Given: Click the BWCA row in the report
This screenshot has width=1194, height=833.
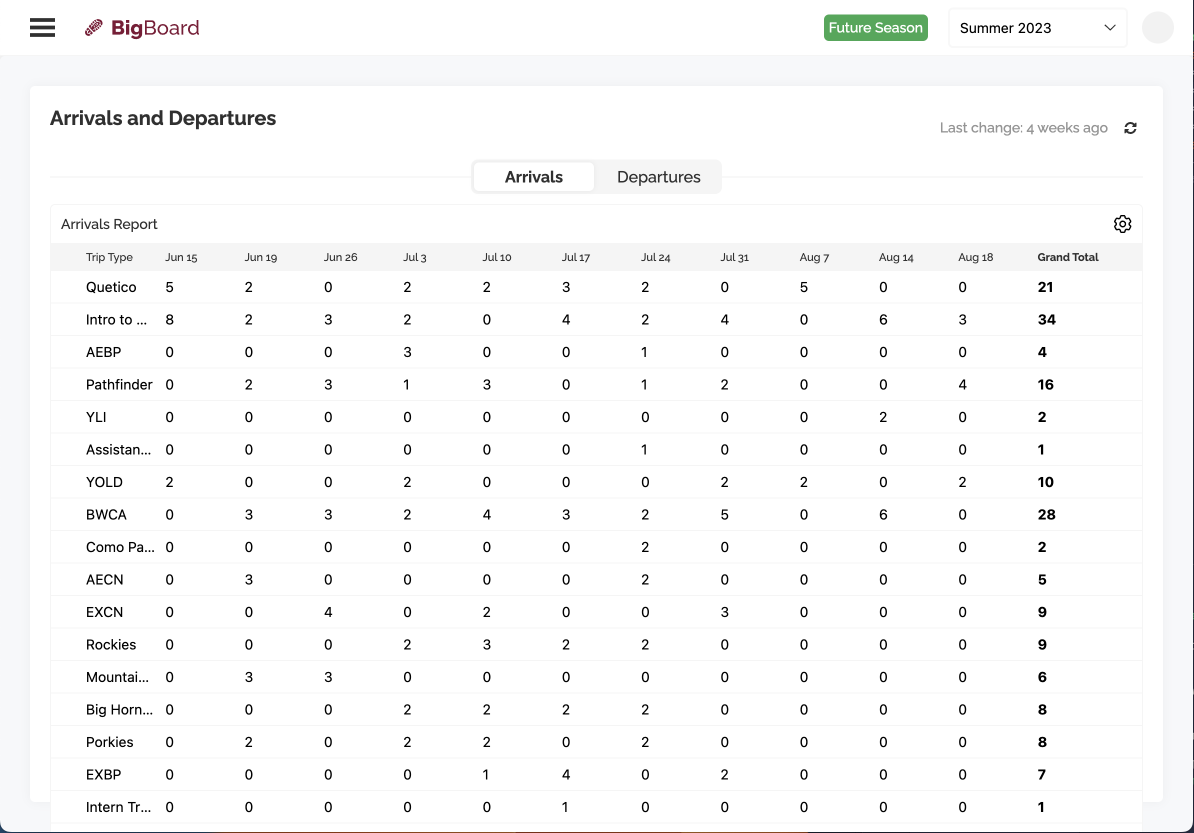Looking at the screenshot, I should point(106,514).
